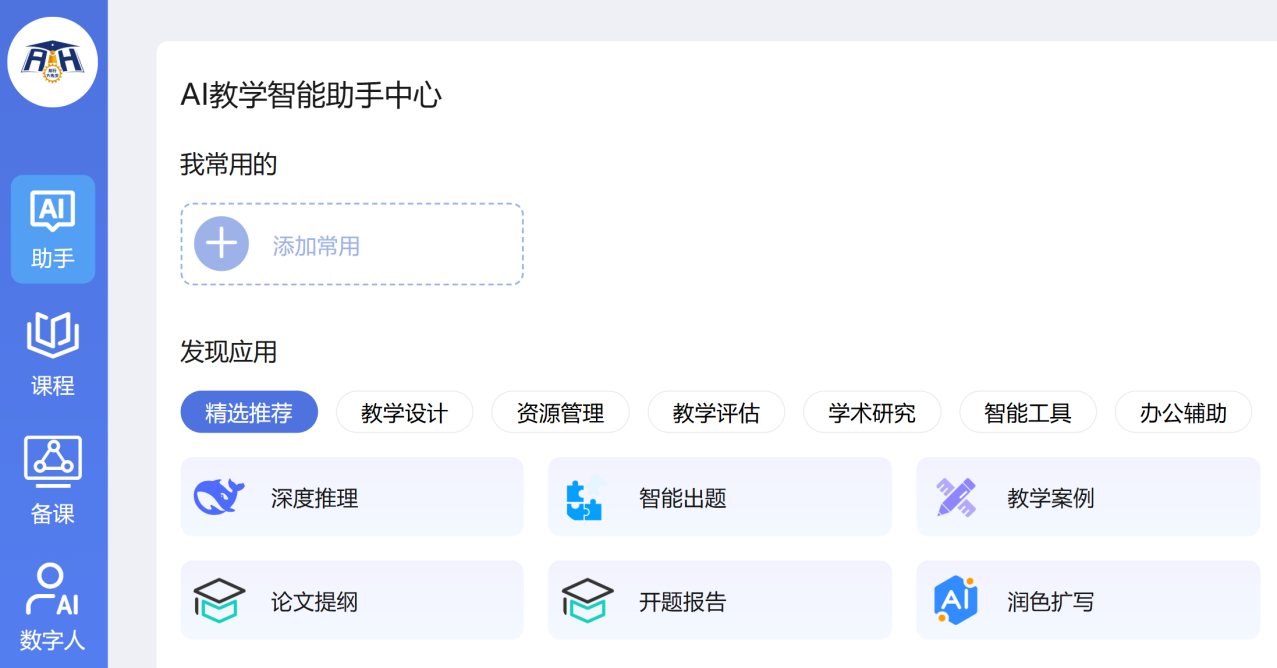The image size is (1277, 668).
Task: Launch 深度推理 whale icon app
Action: click(219, 497)
